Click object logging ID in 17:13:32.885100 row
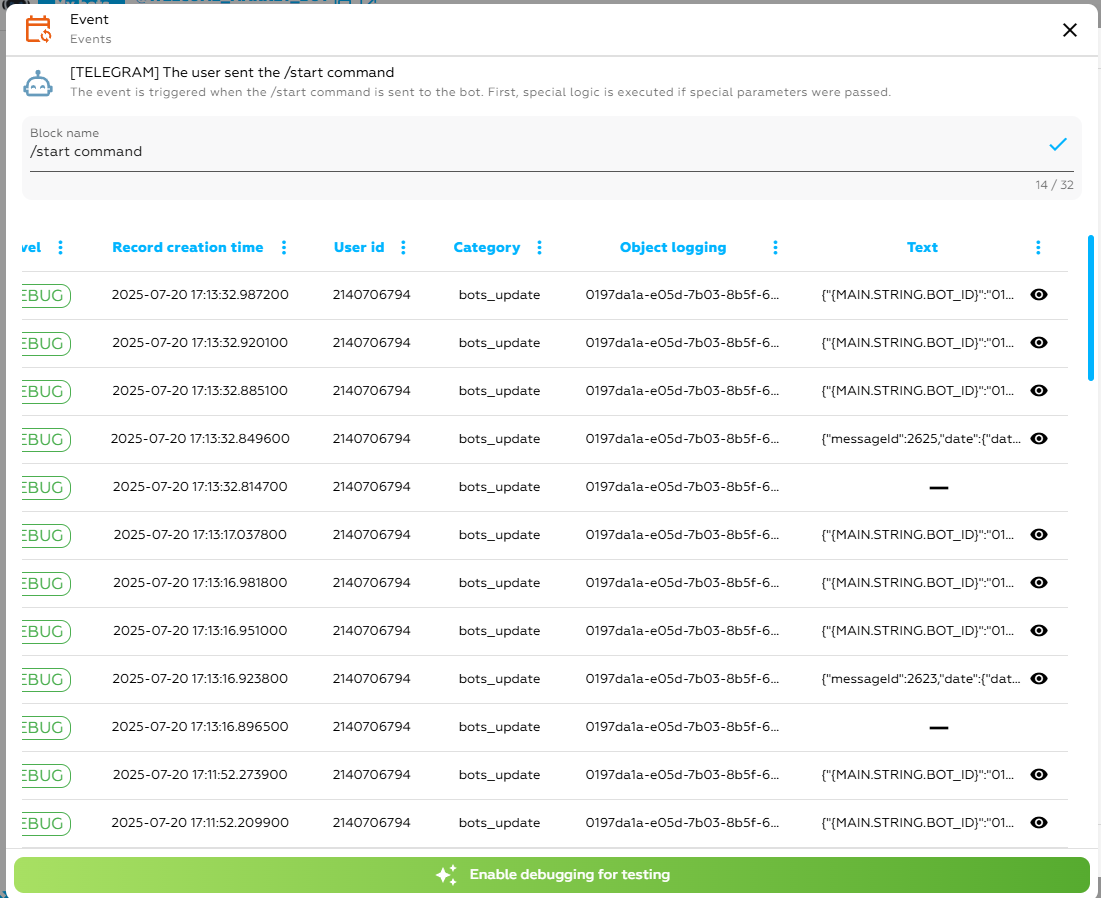The height and width of the screenshot is (898, 1101). click(x=682, y=390)
